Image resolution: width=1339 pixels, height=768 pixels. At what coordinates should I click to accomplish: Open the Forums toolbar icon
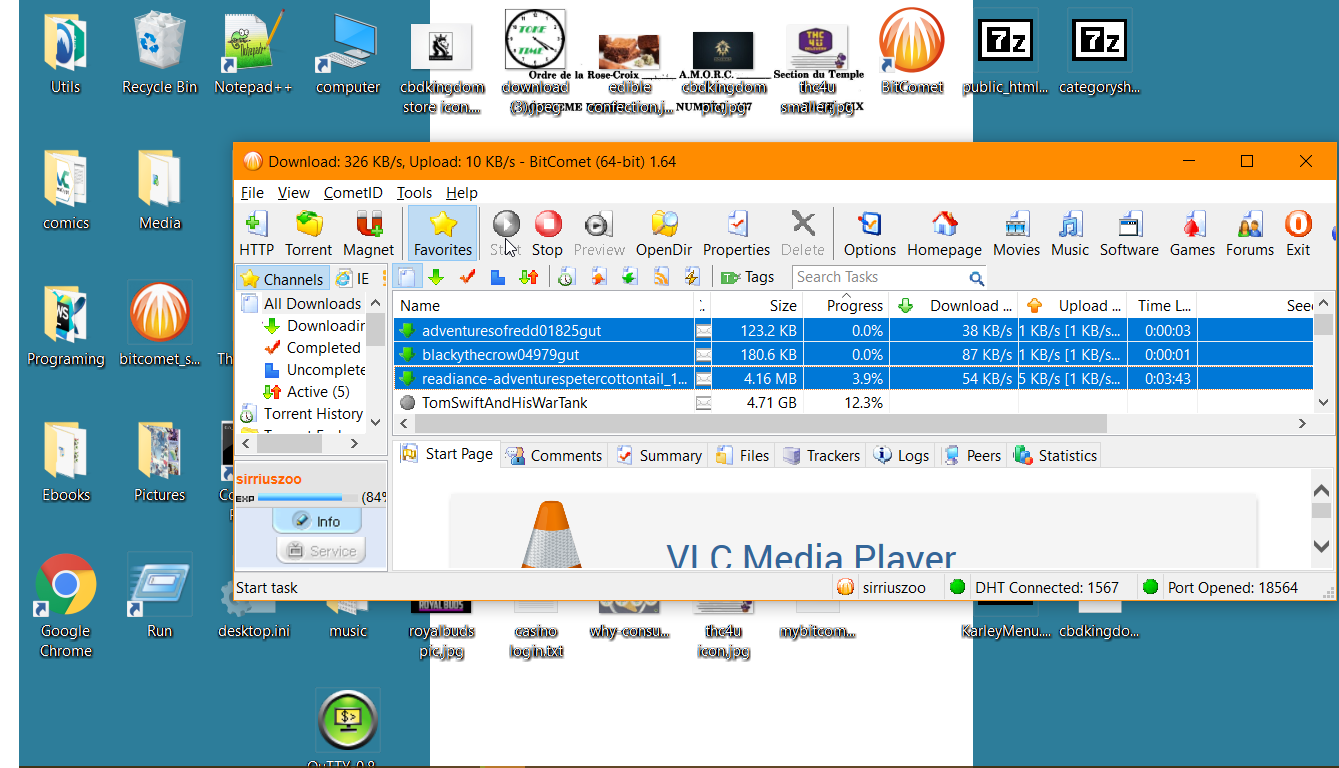click(1250, 233)
